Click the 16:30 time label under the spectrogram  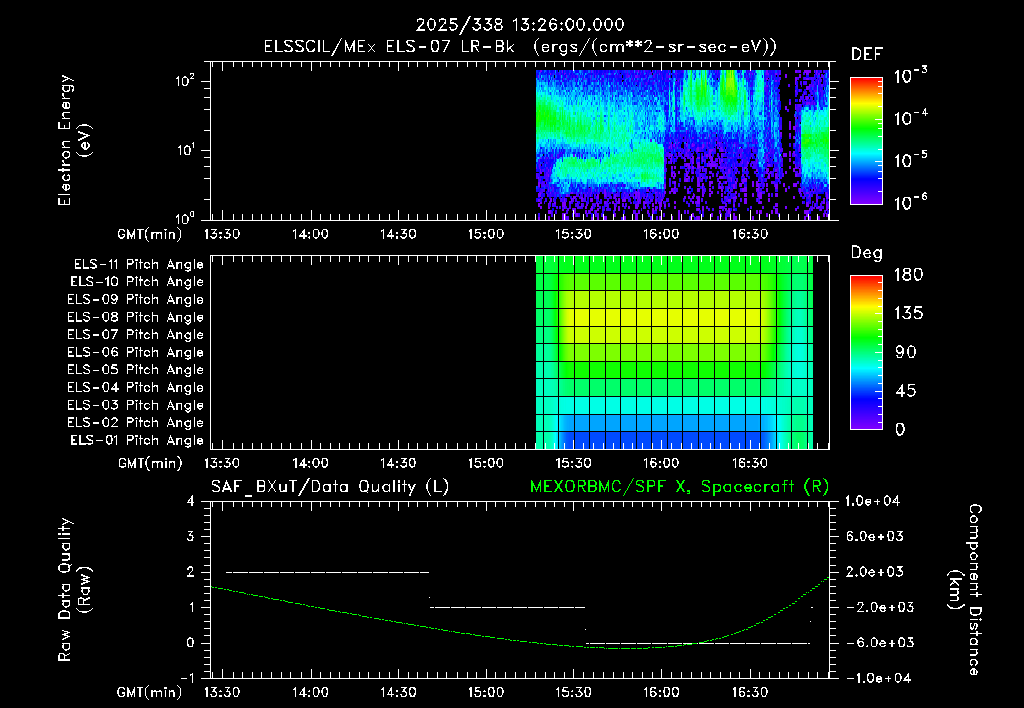(749, 234)
